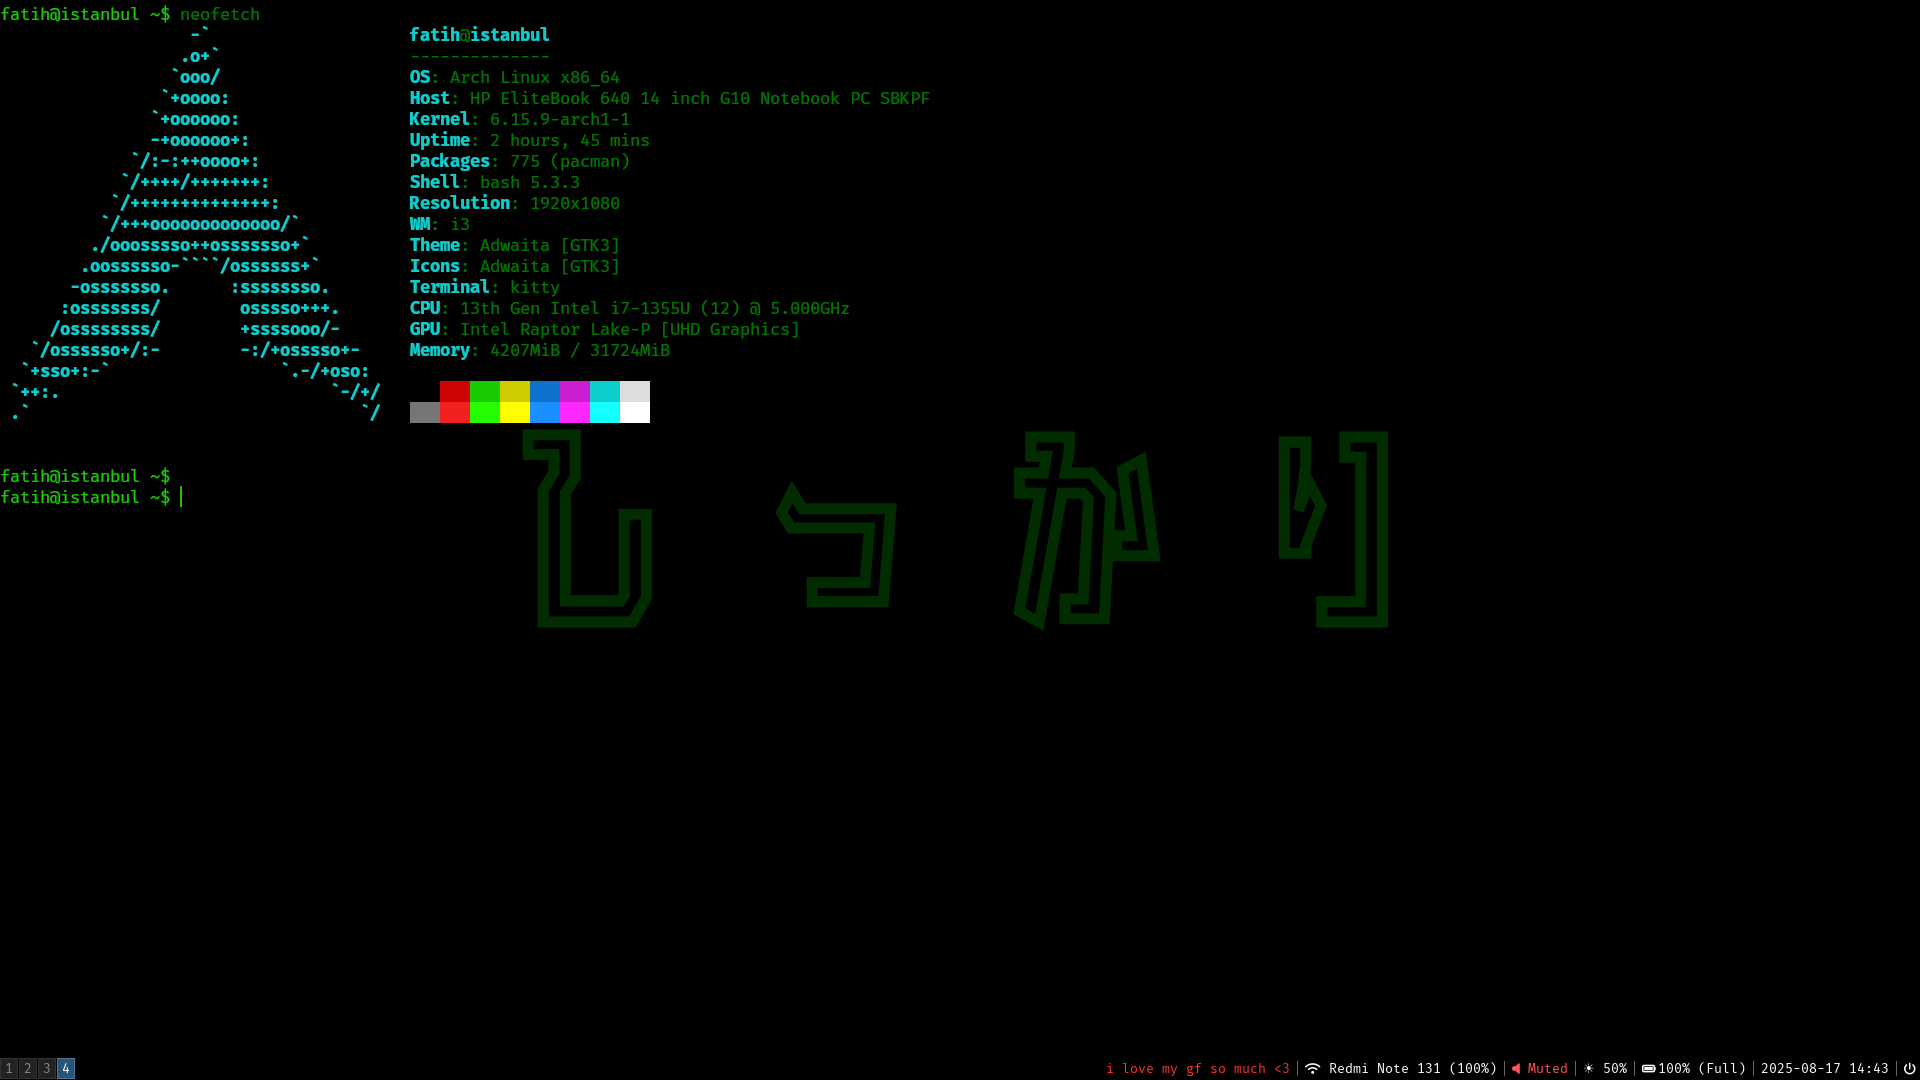Click the muted speaker icon
The width and height of the screenshot is (1920, 1080).
[1516, 1068]
